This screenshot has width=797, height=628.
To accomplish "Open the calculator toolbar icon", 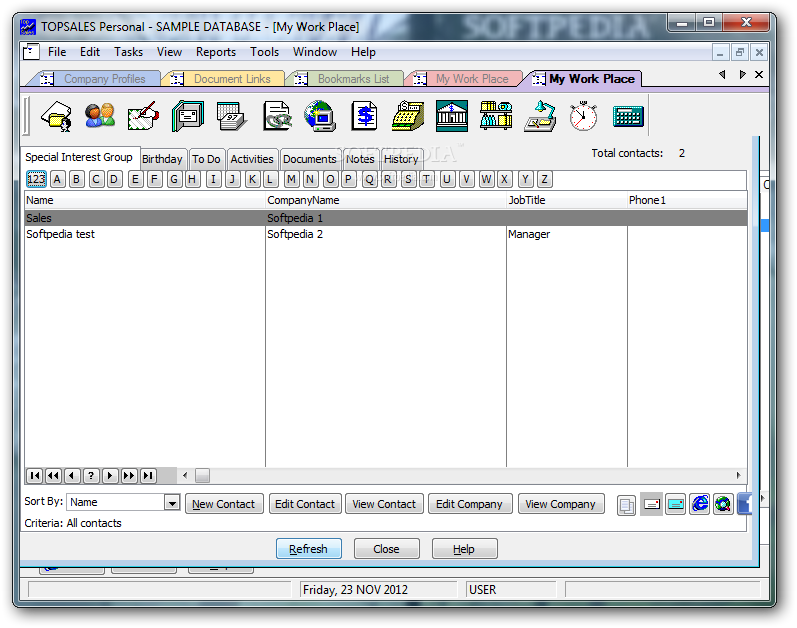I will point(628,116).
